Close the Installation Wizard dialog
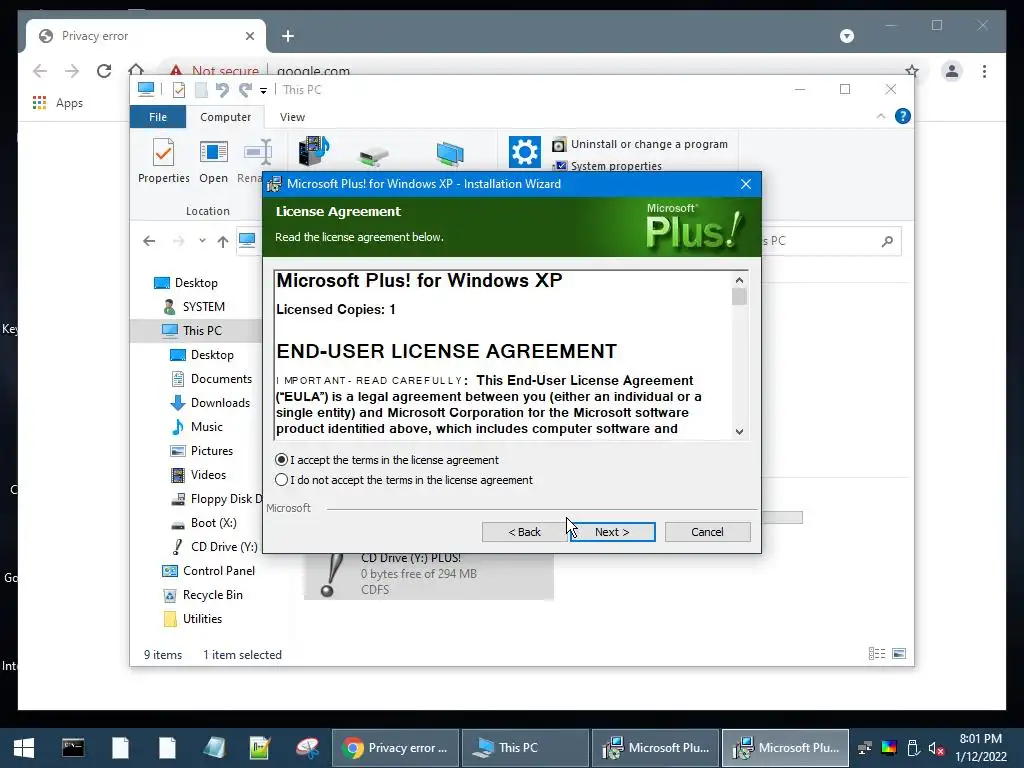 [x=746, y=184]
